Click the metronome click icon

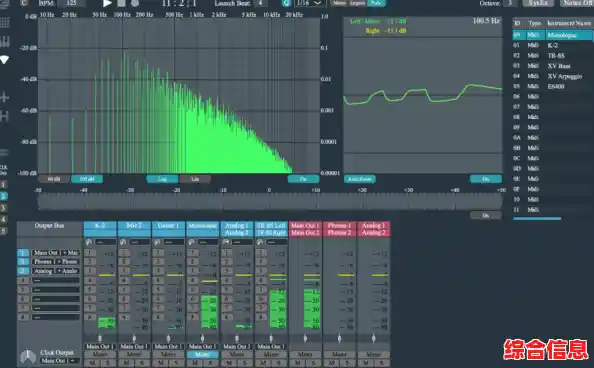28,356
